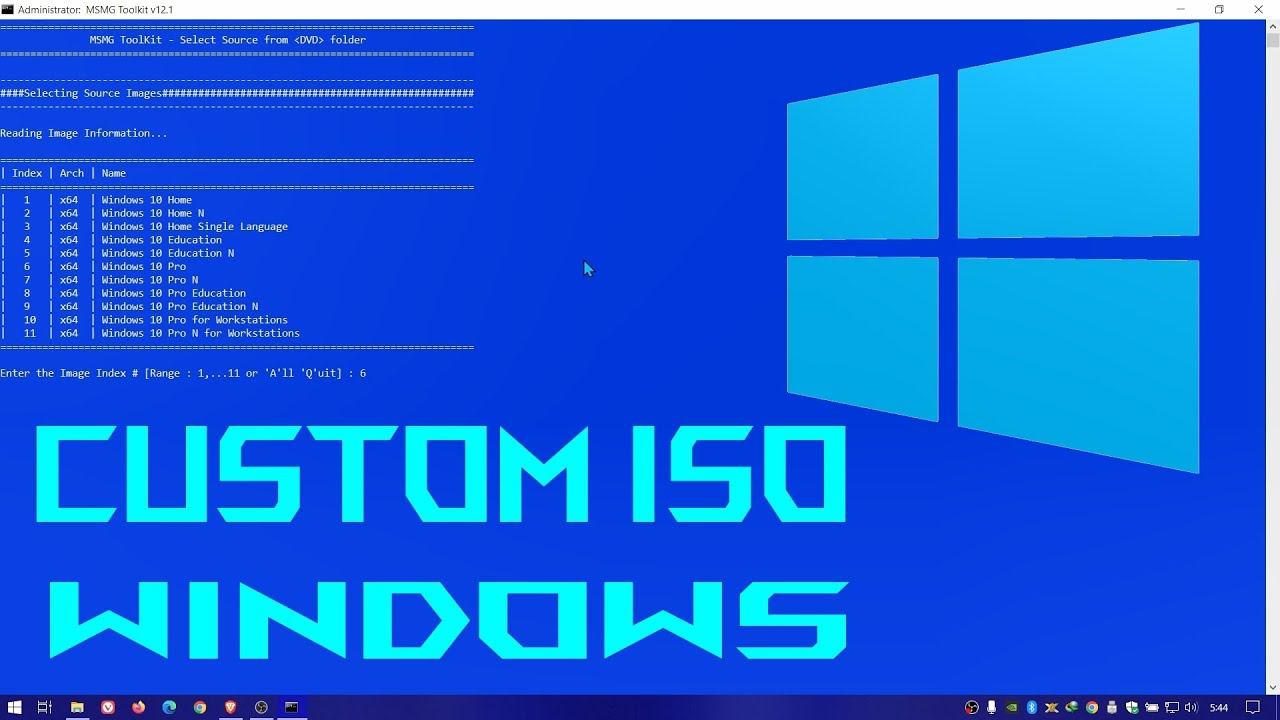Check battery status tray icon
This screenshot has height=720, width=1280.
click(x=1152, y=707)
